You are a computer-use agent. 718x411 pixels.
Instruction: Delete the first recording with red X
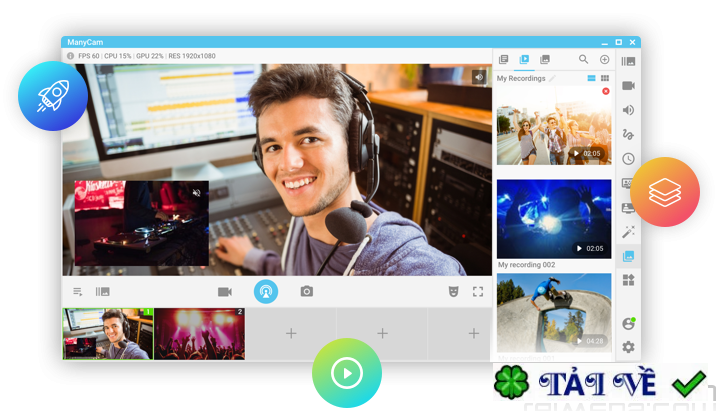click(606, 91)
